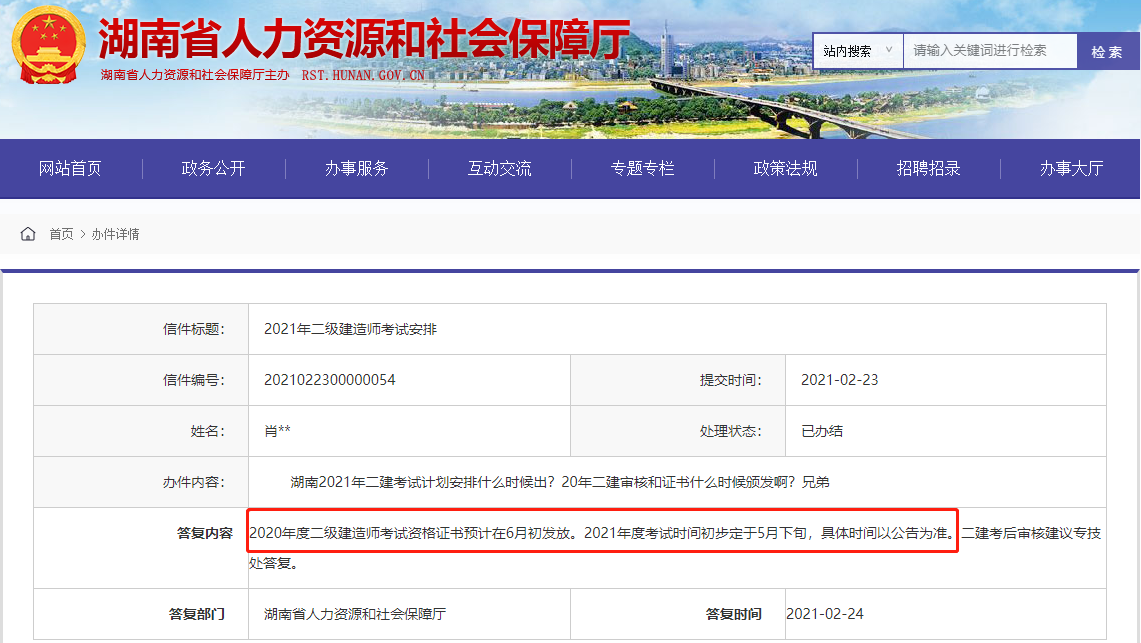The width and height of the screenshot is (1141, 643).
Task: Open the 政策法规 section
Action: point(784,169)
